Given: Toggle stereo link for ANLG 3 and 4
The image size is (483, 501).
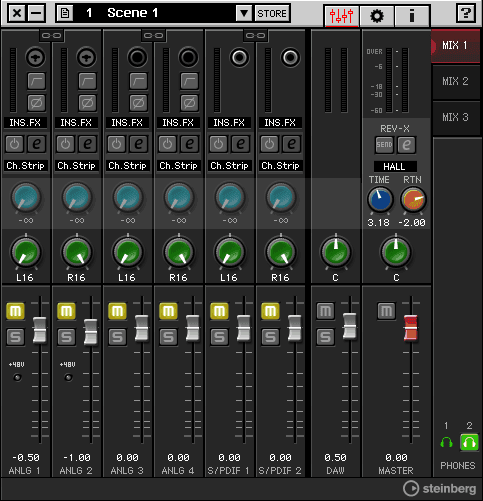Looking at the screenshot, I should pos(153,35).
